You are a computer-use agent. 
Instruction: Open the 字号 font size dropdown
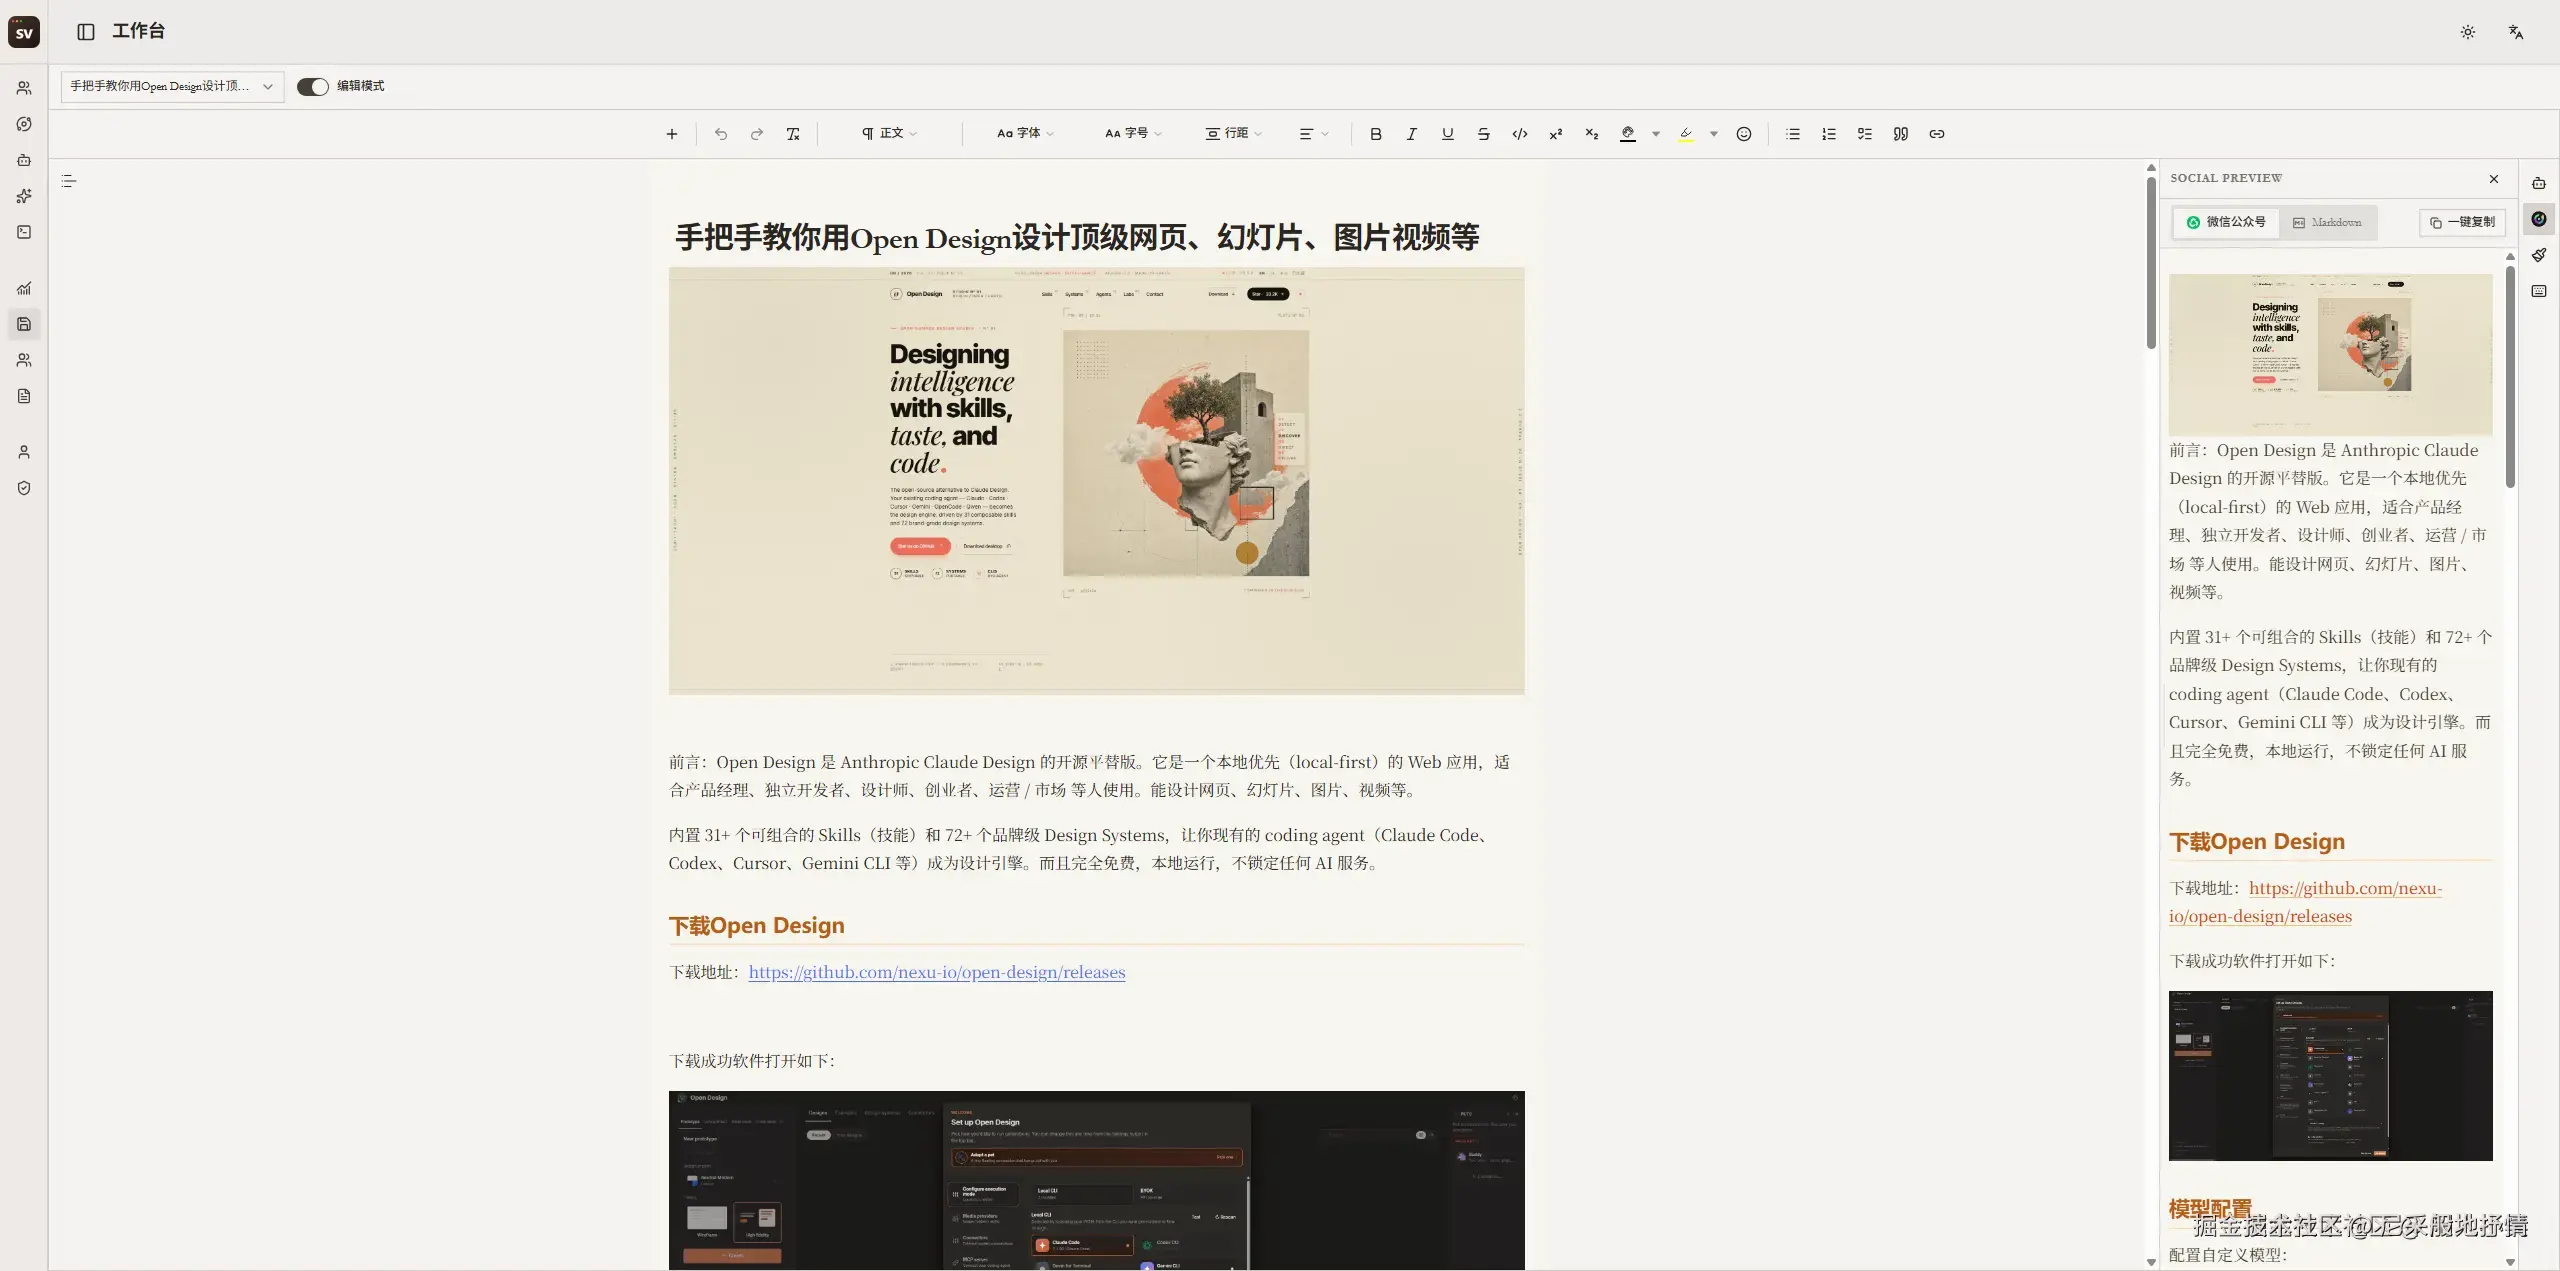coord(1134,133)
